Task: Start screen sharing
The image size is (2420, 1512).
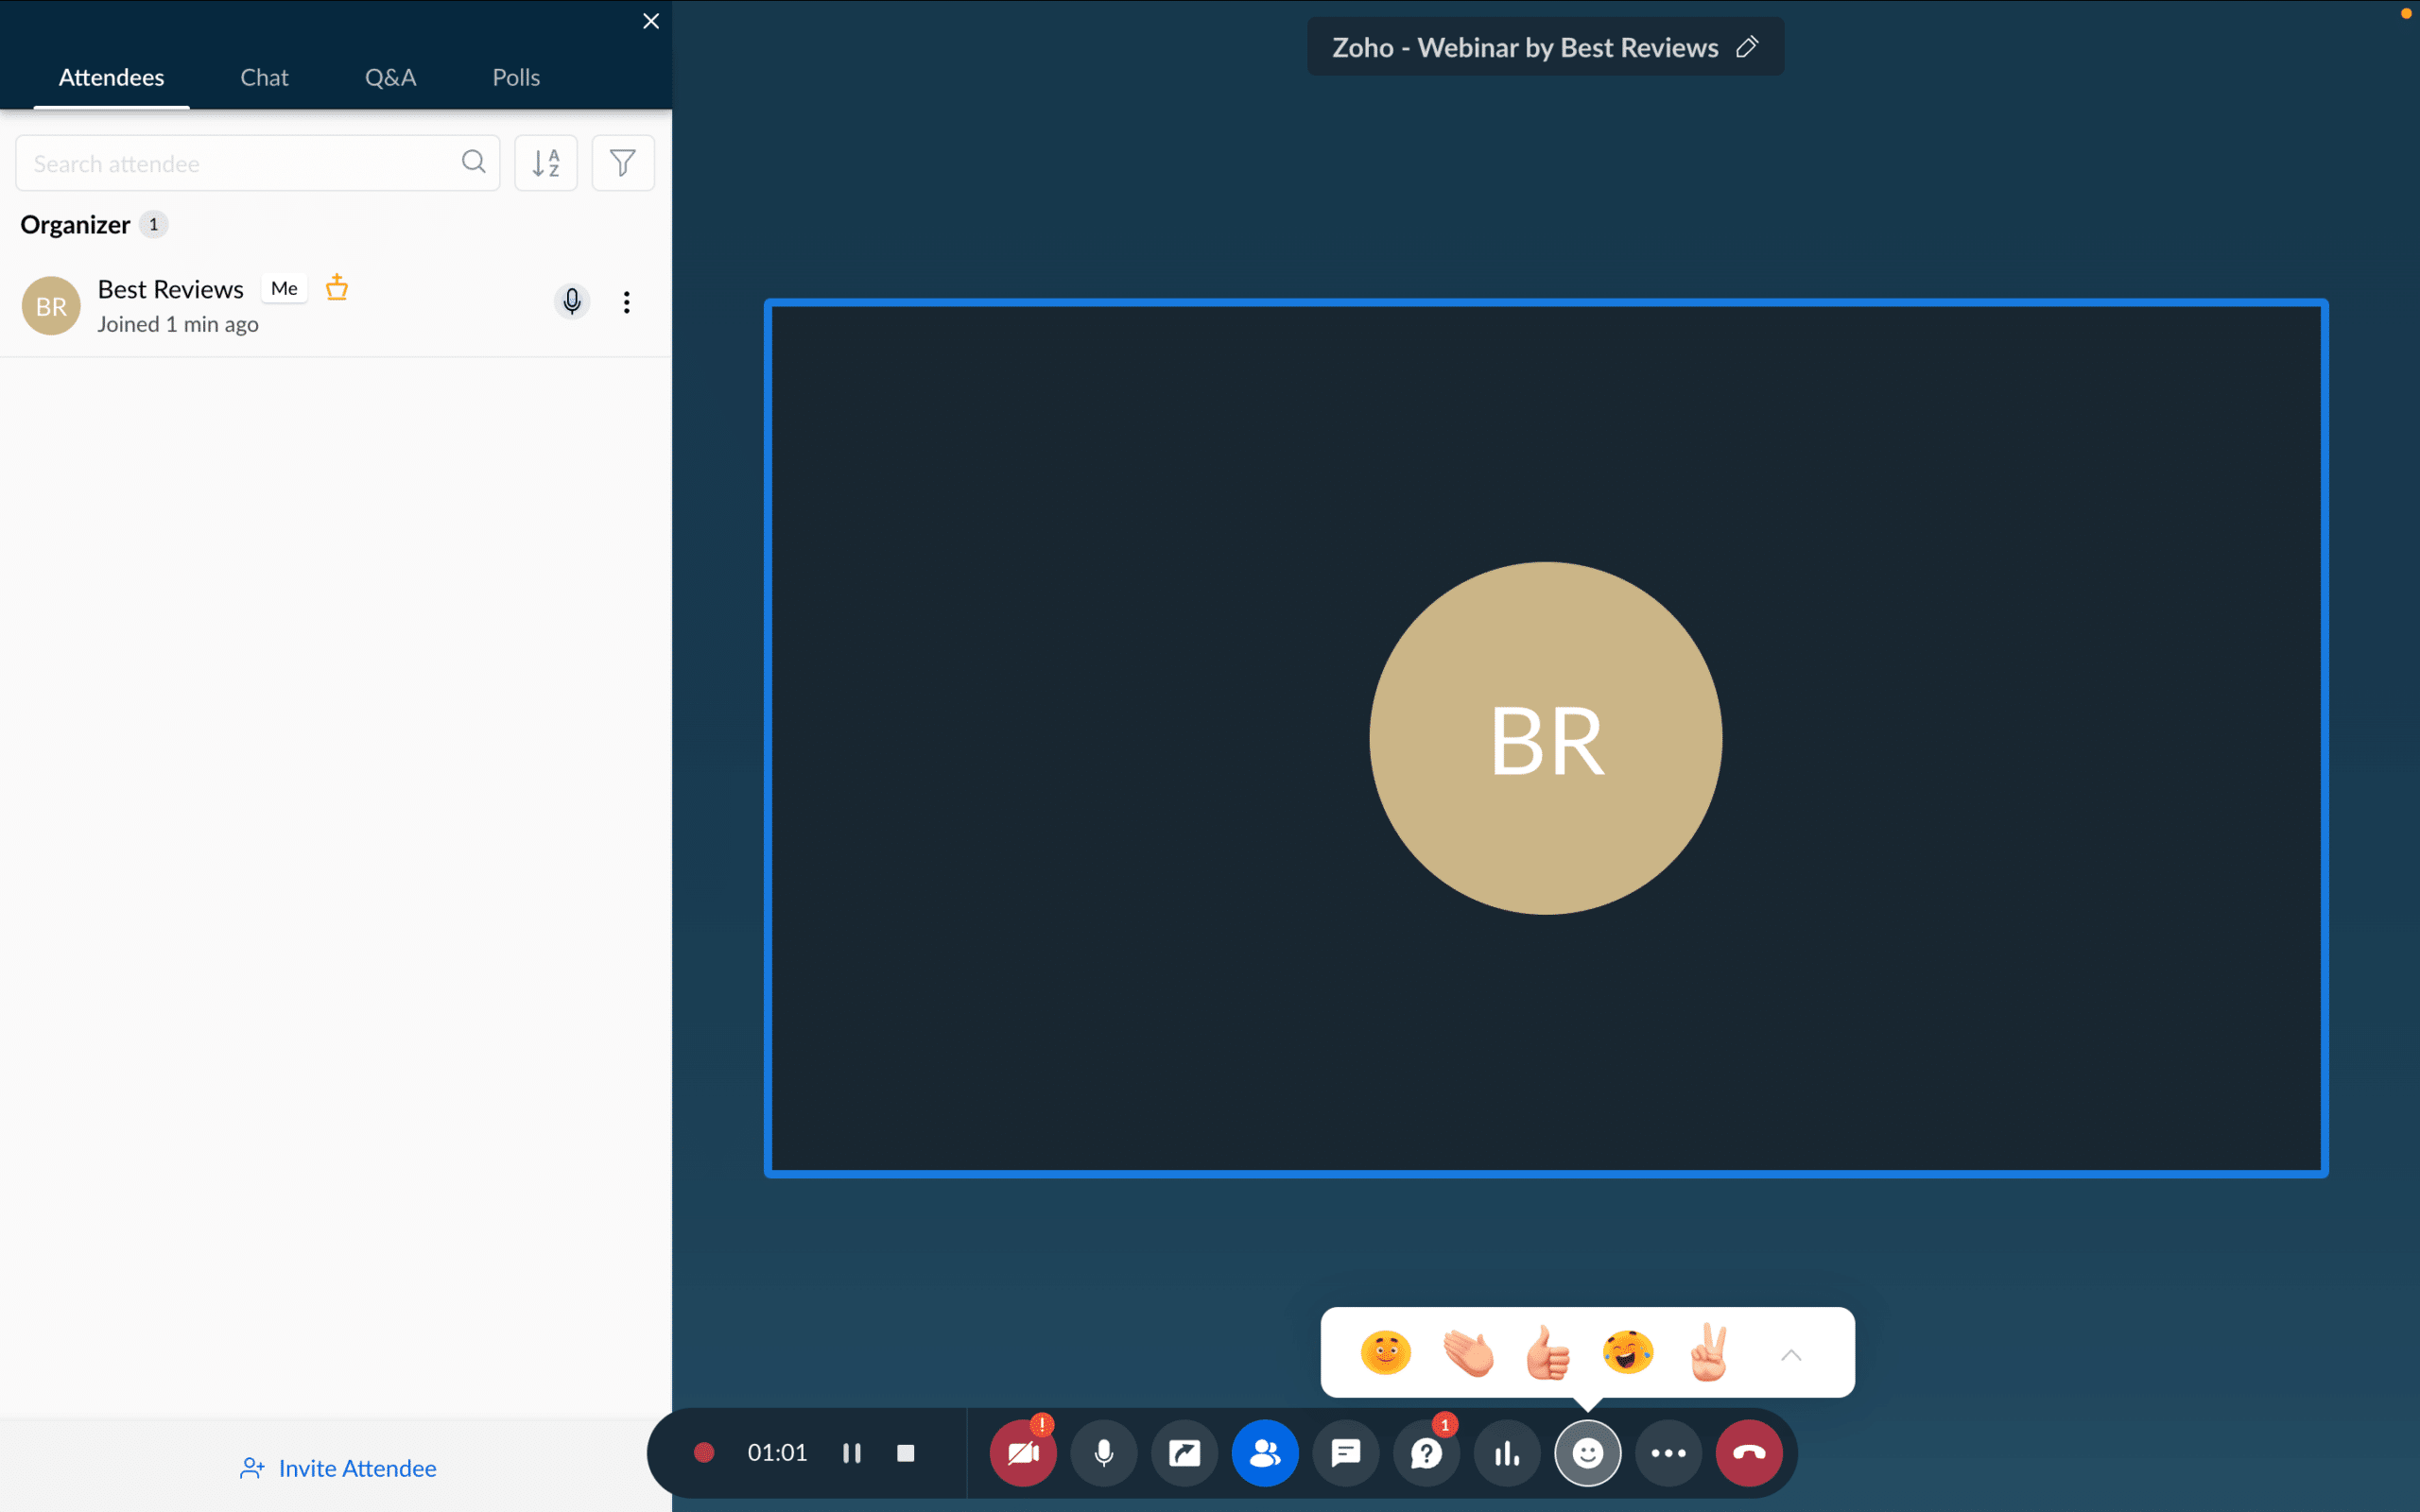Action: click(x=1184, y=1453)
